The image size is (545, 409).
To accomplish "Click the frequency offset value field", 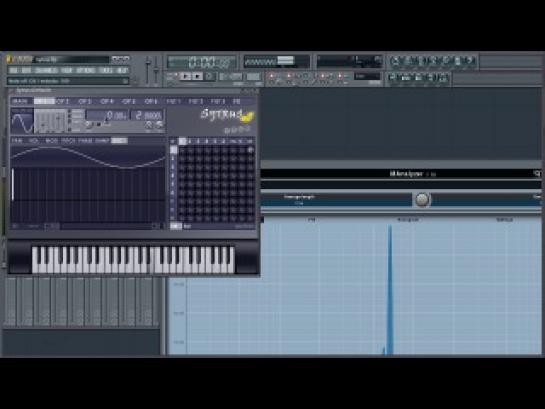I will tap(107, 115).
